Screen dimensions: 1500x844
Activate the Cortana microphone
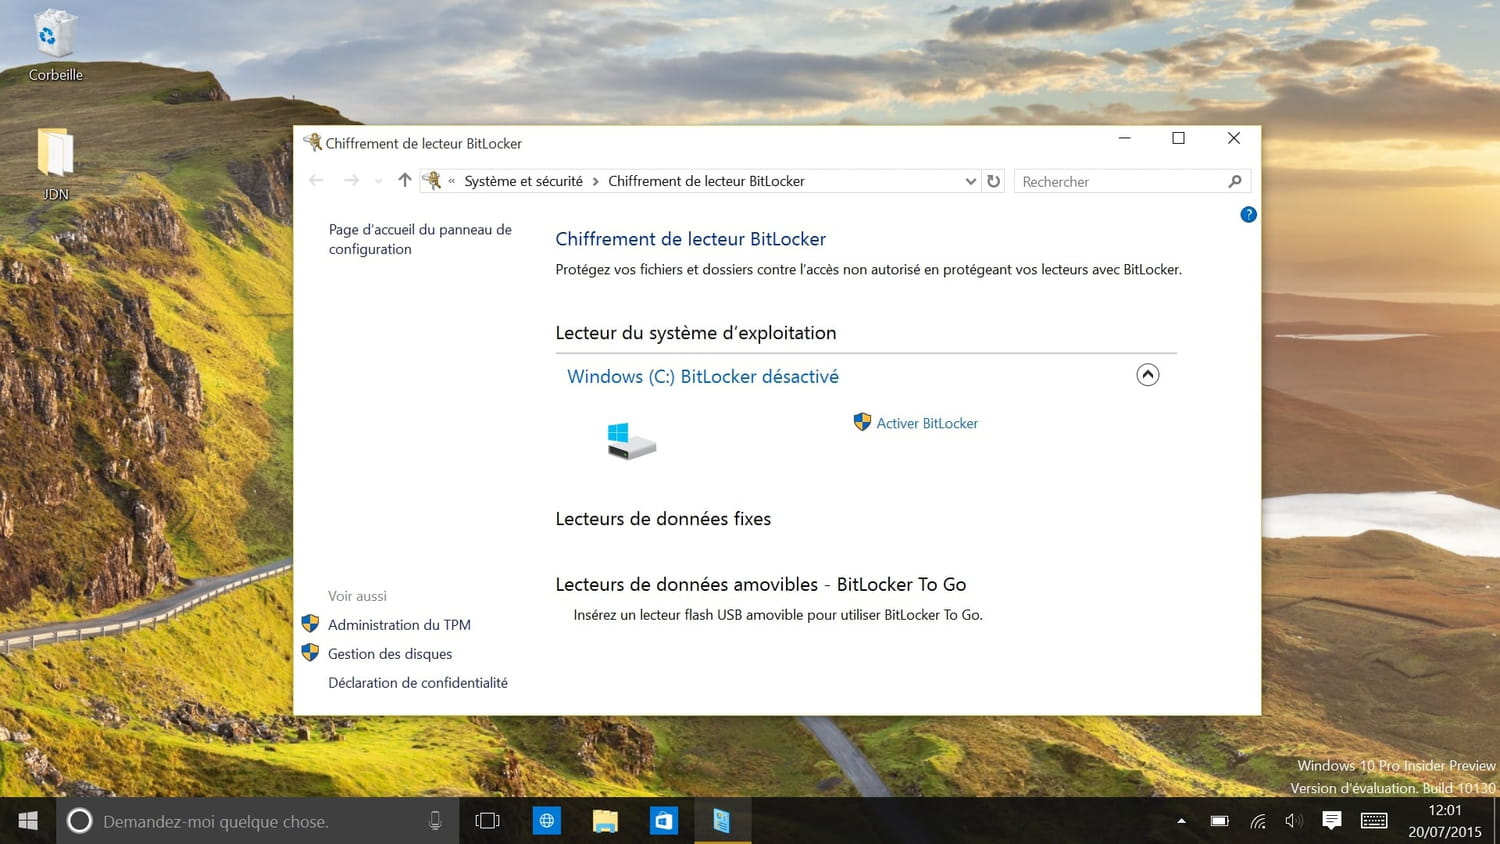pos(435,821)
